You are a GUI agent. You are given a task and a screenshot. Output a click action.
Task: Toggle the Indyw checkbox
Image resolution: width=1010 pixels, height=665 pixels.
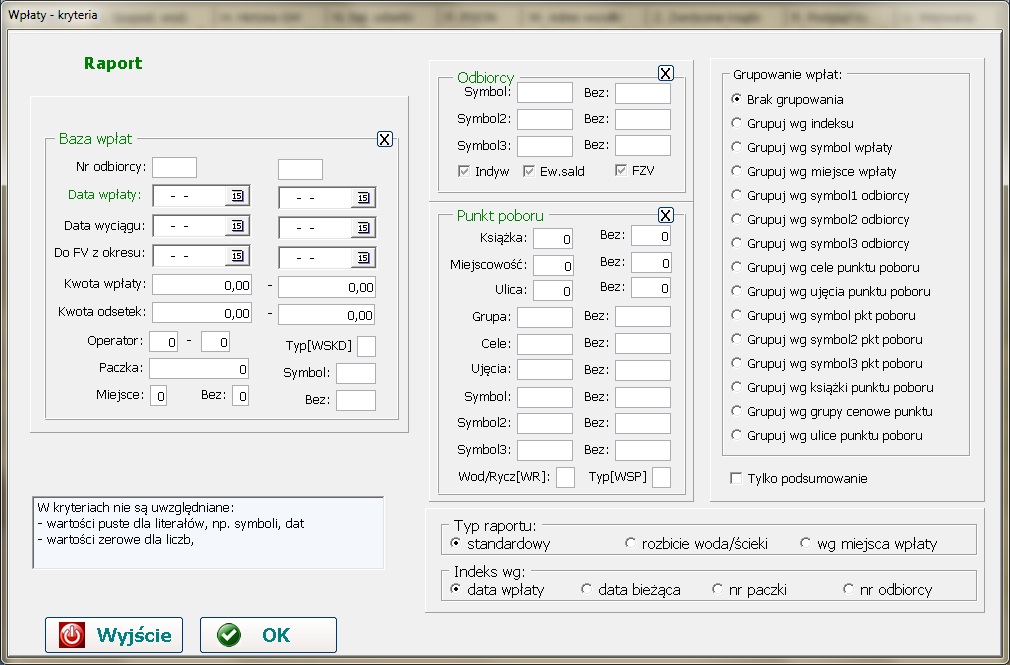tap(464, 171)
